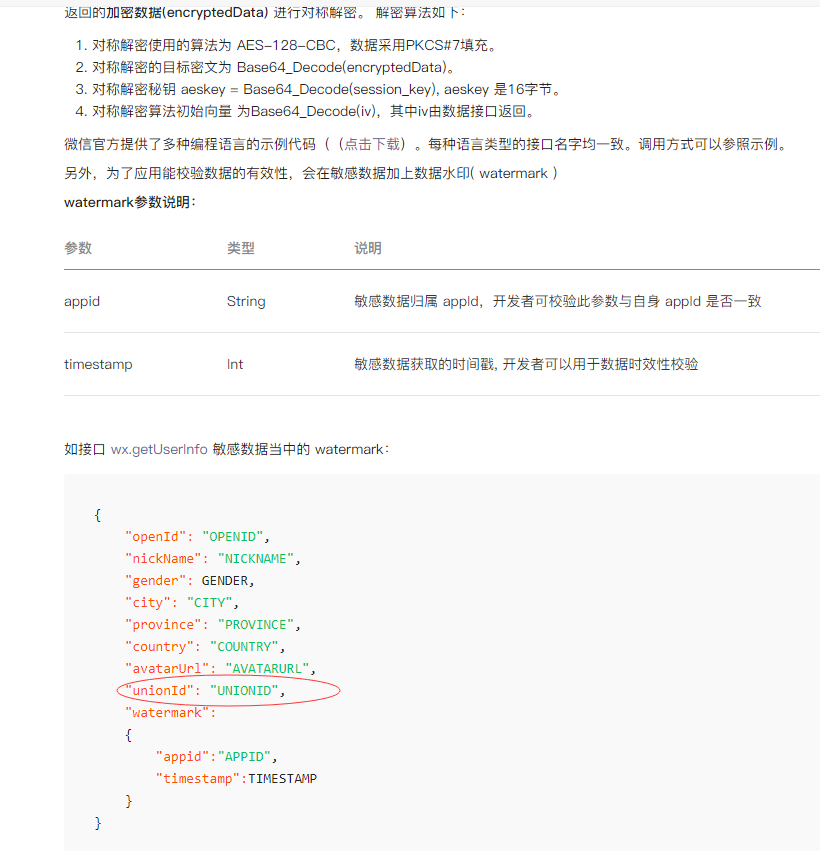820x851 pixels.
Task: Click the timestamp description text in table
Action: 526,364
